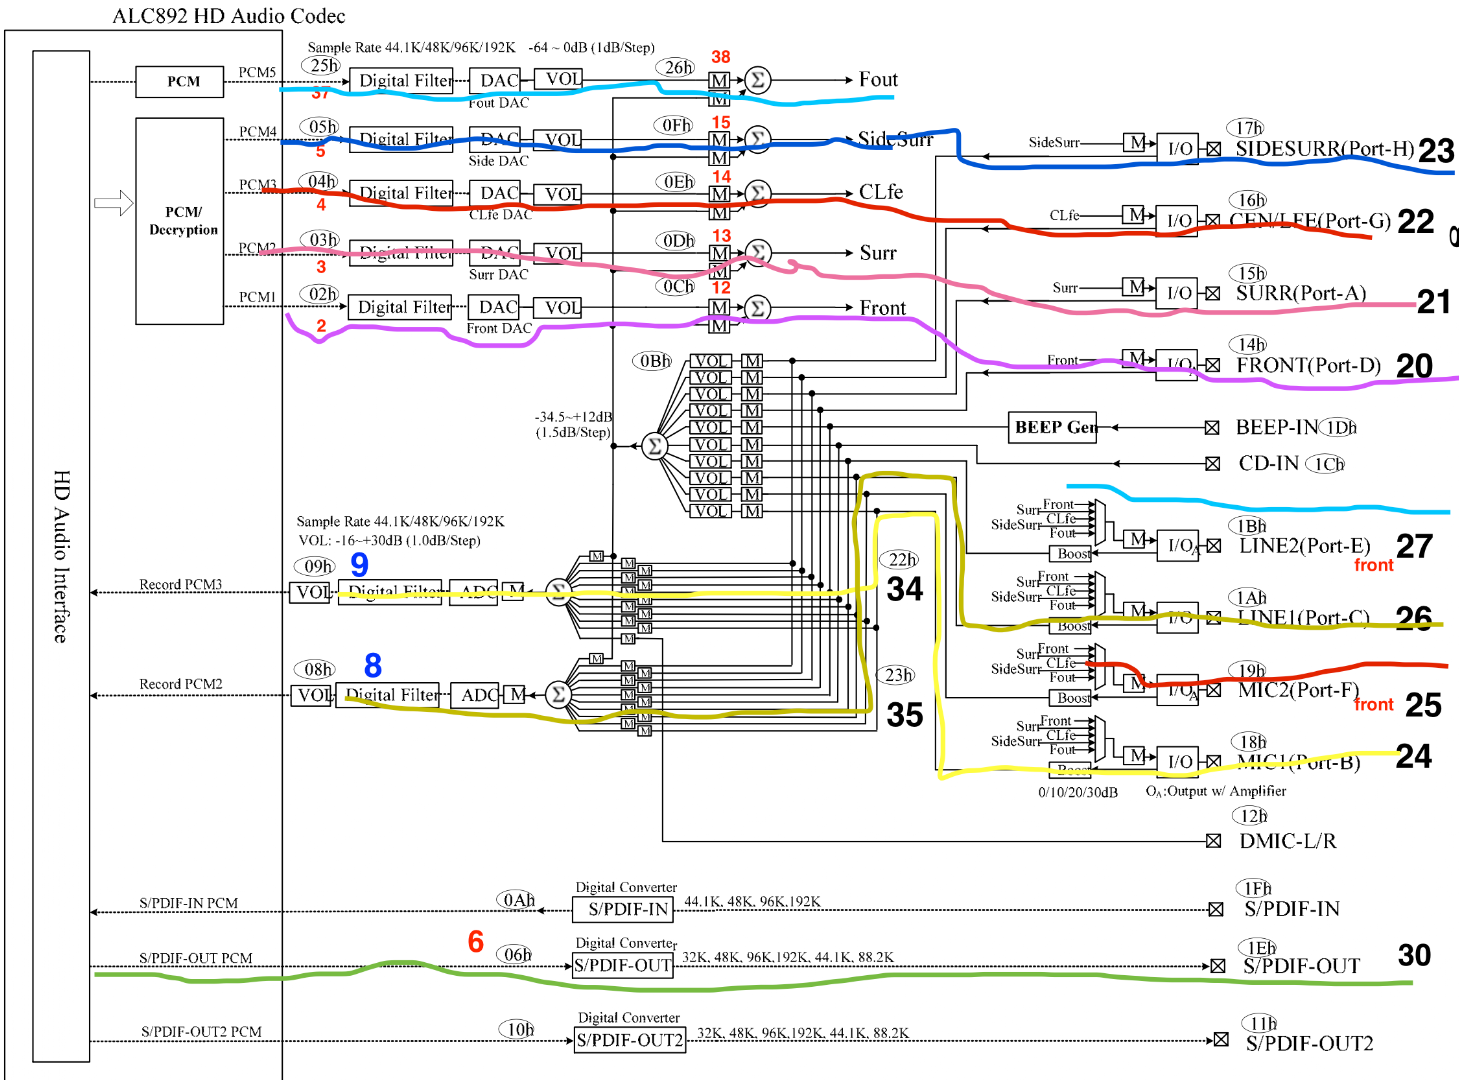
Task: Select the VOL block next to node 09h
Action: (x=310, y=592)
